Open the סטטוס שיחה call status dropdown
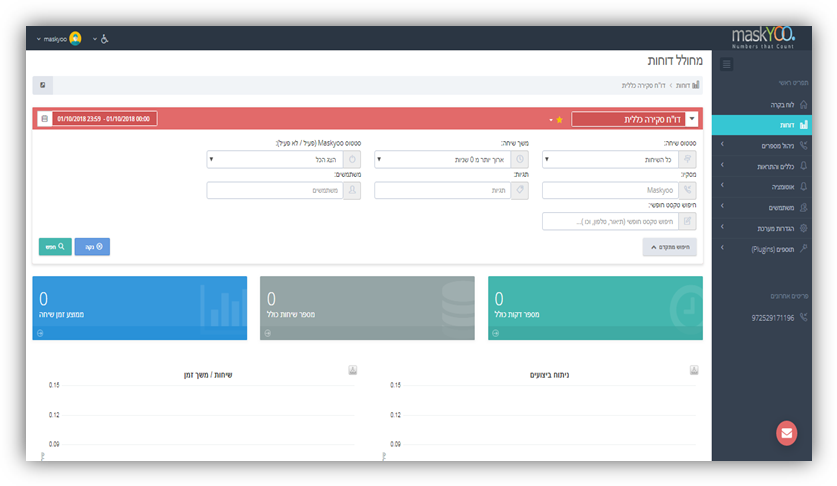837x486 pixels. [x=610, y=159]
